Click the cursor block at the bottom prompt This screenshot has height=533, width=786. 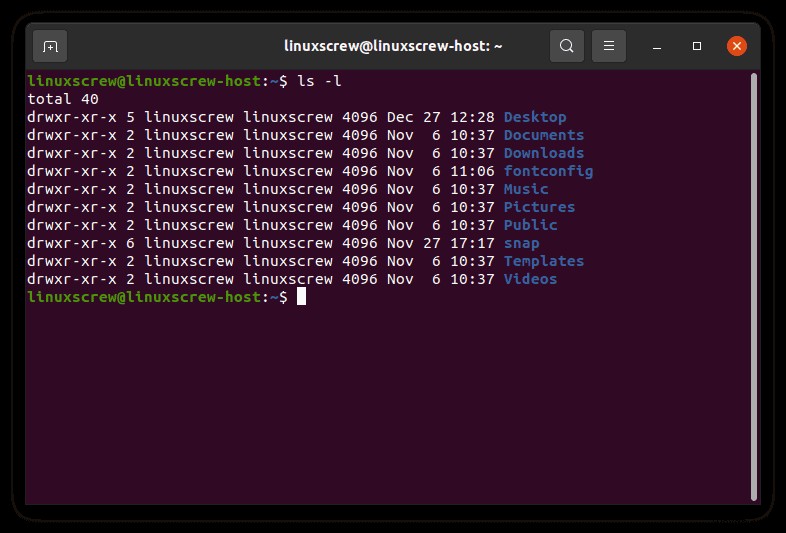click(x=301, y=296)
